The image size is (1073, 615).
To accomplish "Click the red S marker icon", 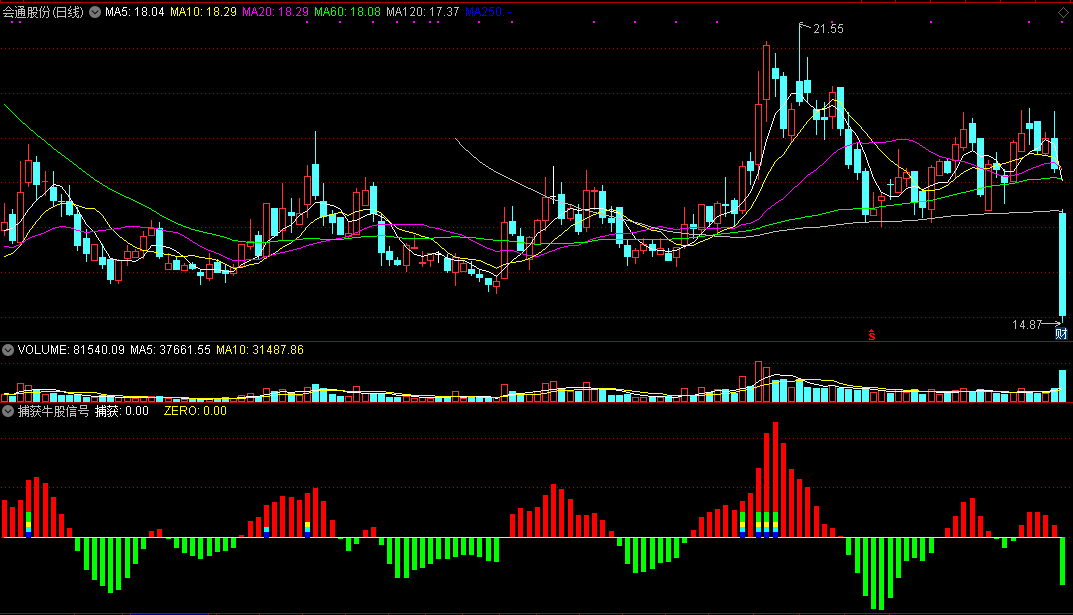I will (872, 335).
